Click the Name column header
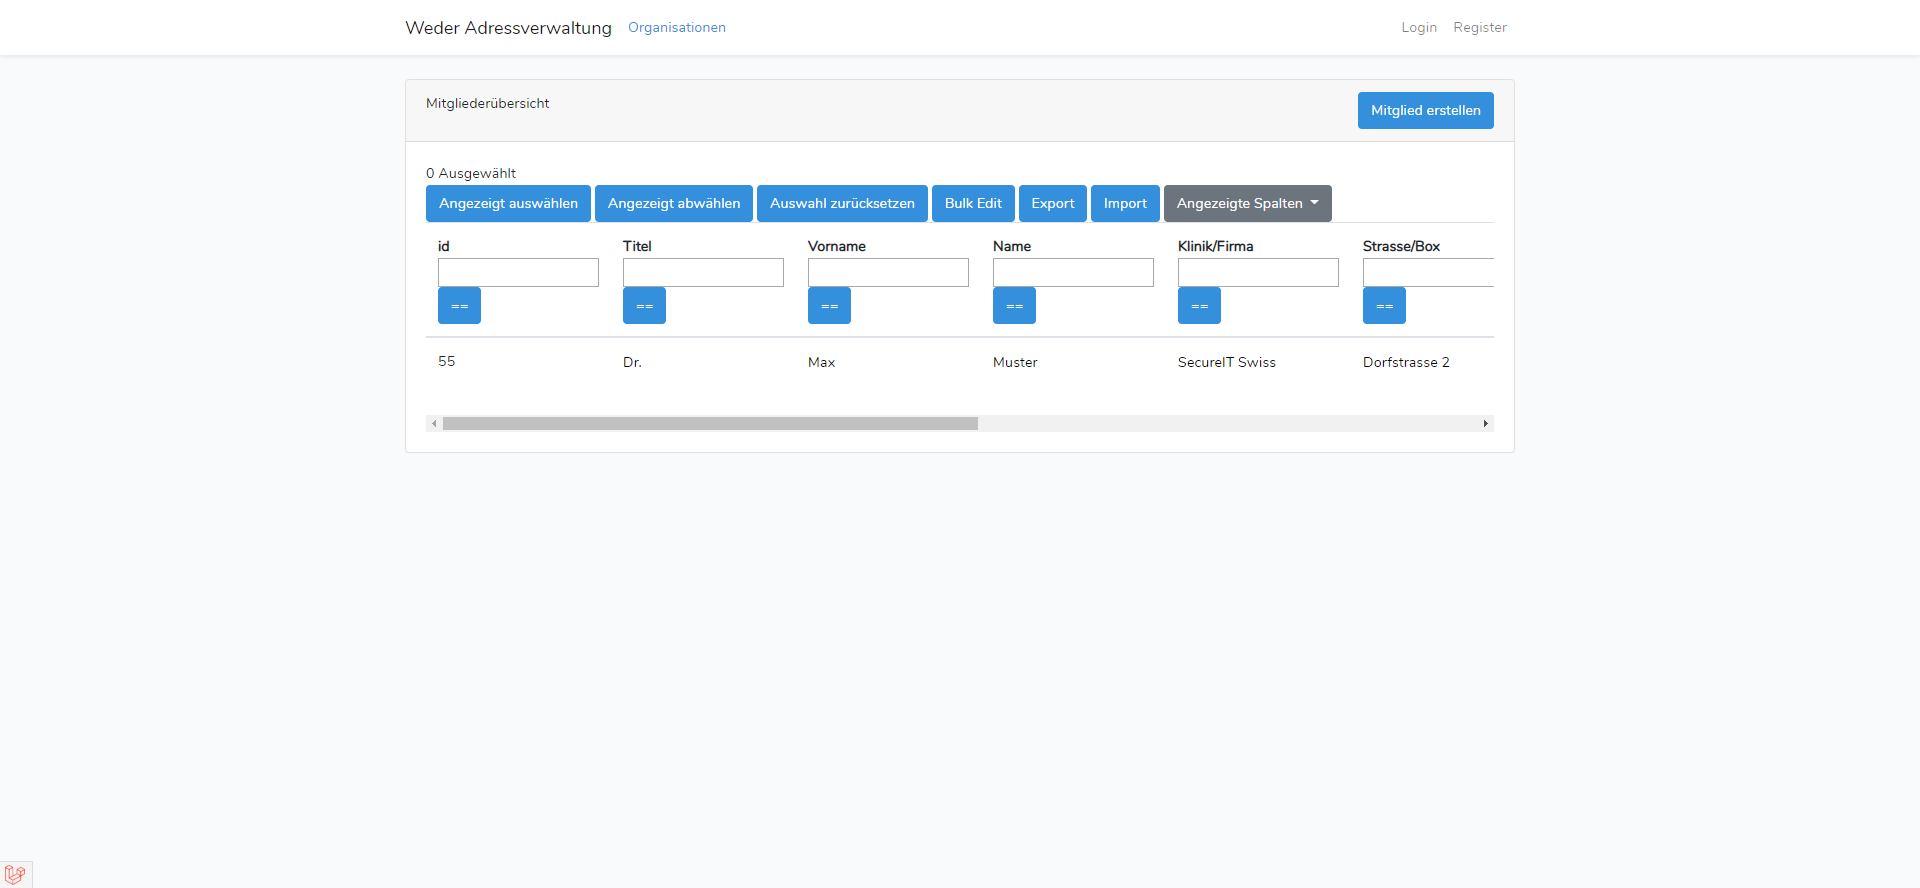1920x888 pixels. coord(1012,246)
